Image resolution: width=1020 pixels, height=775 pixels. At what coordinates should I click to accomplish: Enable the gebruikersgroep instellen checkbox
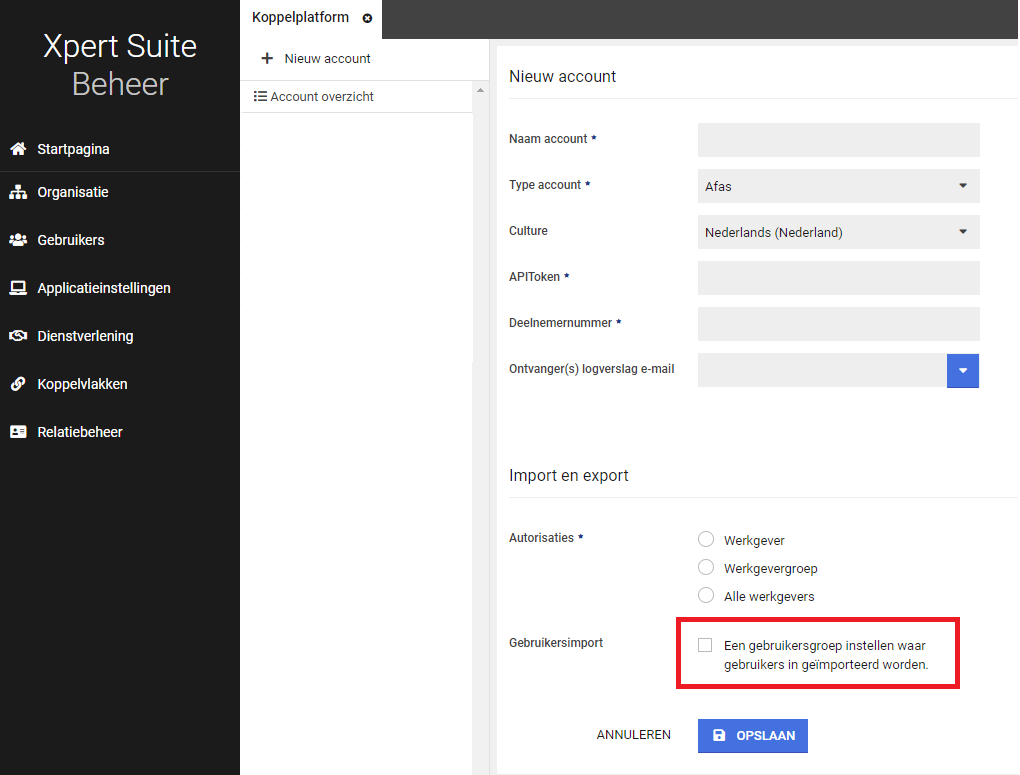tap(706, 645)
